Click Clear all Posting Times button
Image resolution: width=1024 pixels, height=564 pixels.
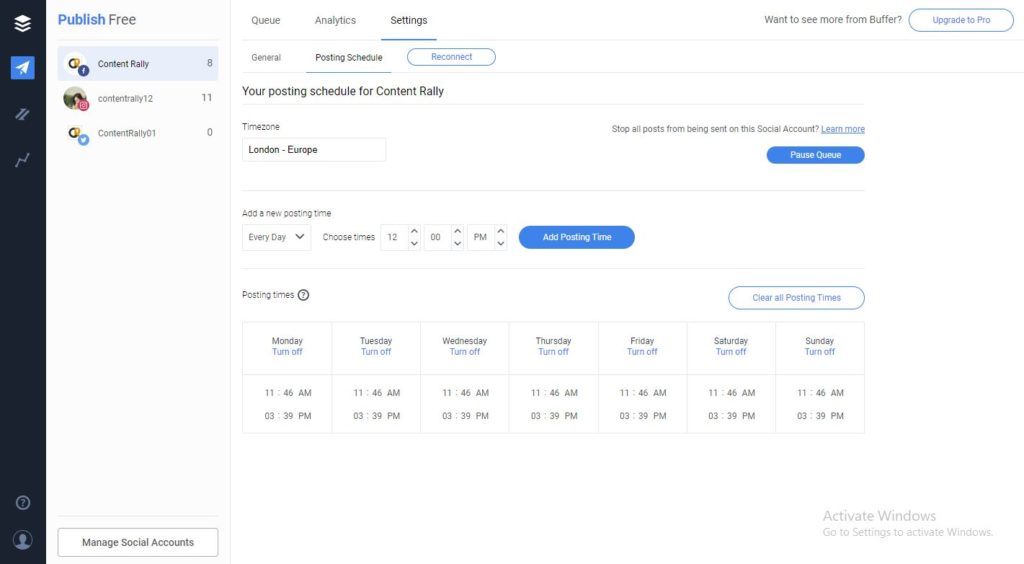pyautogui.click(x=796, y=298)
